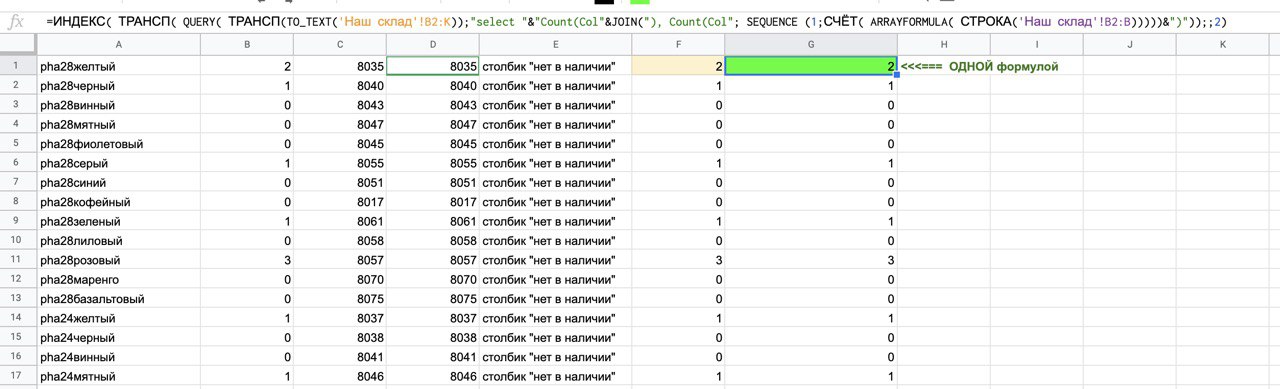Click cell 'pha28желтый'

click(x=119, y=66)
